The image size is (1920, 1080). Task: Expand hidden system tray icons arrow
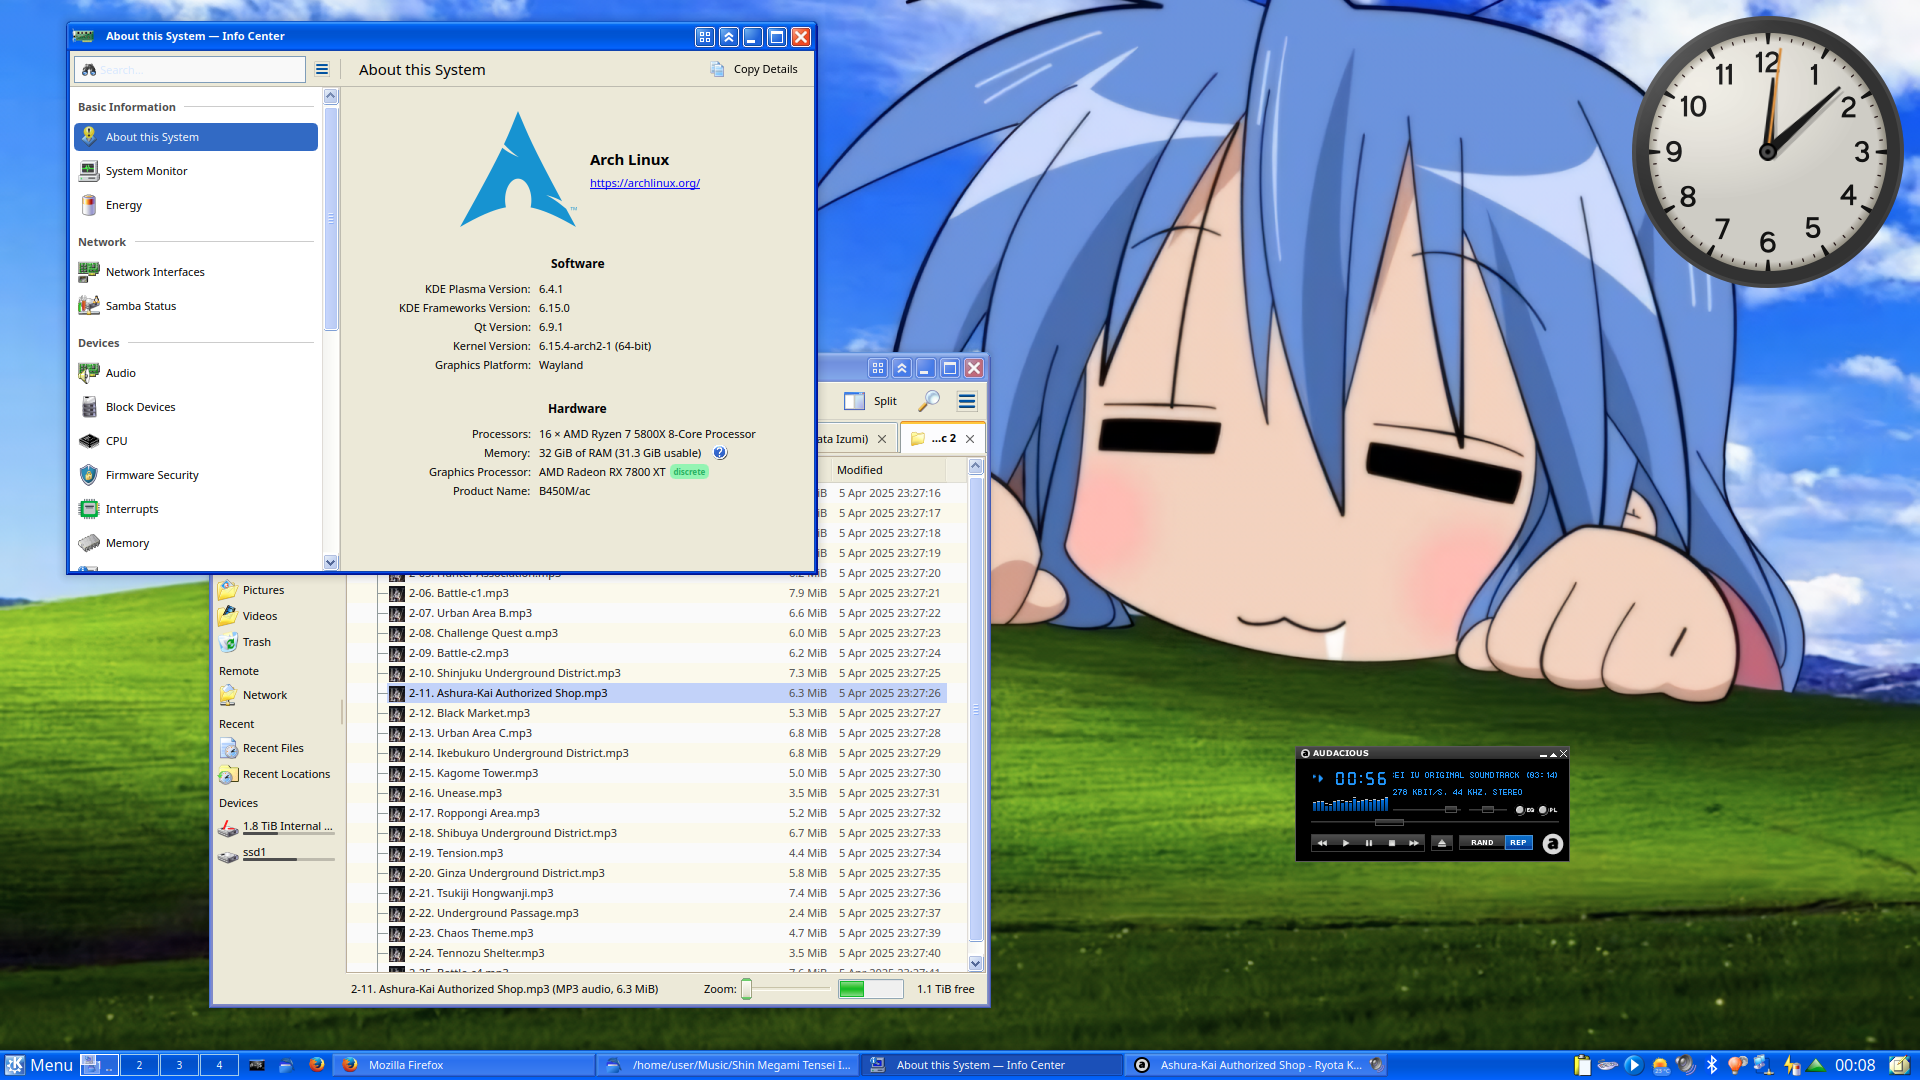click(1816, 1065)
